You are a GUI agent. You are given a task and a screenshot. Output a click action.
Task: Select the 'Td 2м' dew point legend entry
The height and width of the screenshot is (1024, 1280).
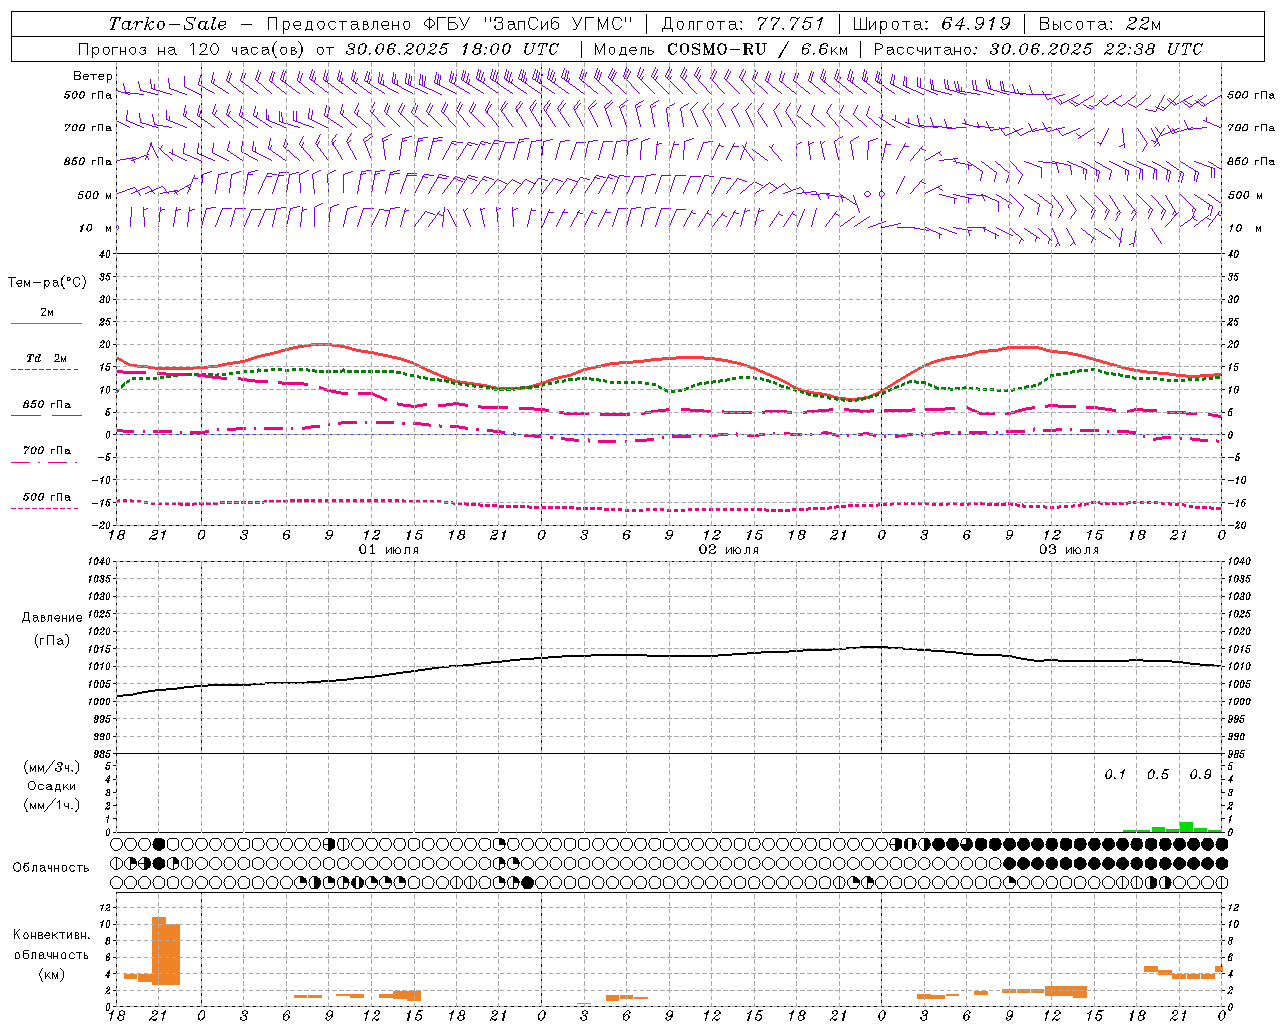click(x=46, y=358)
